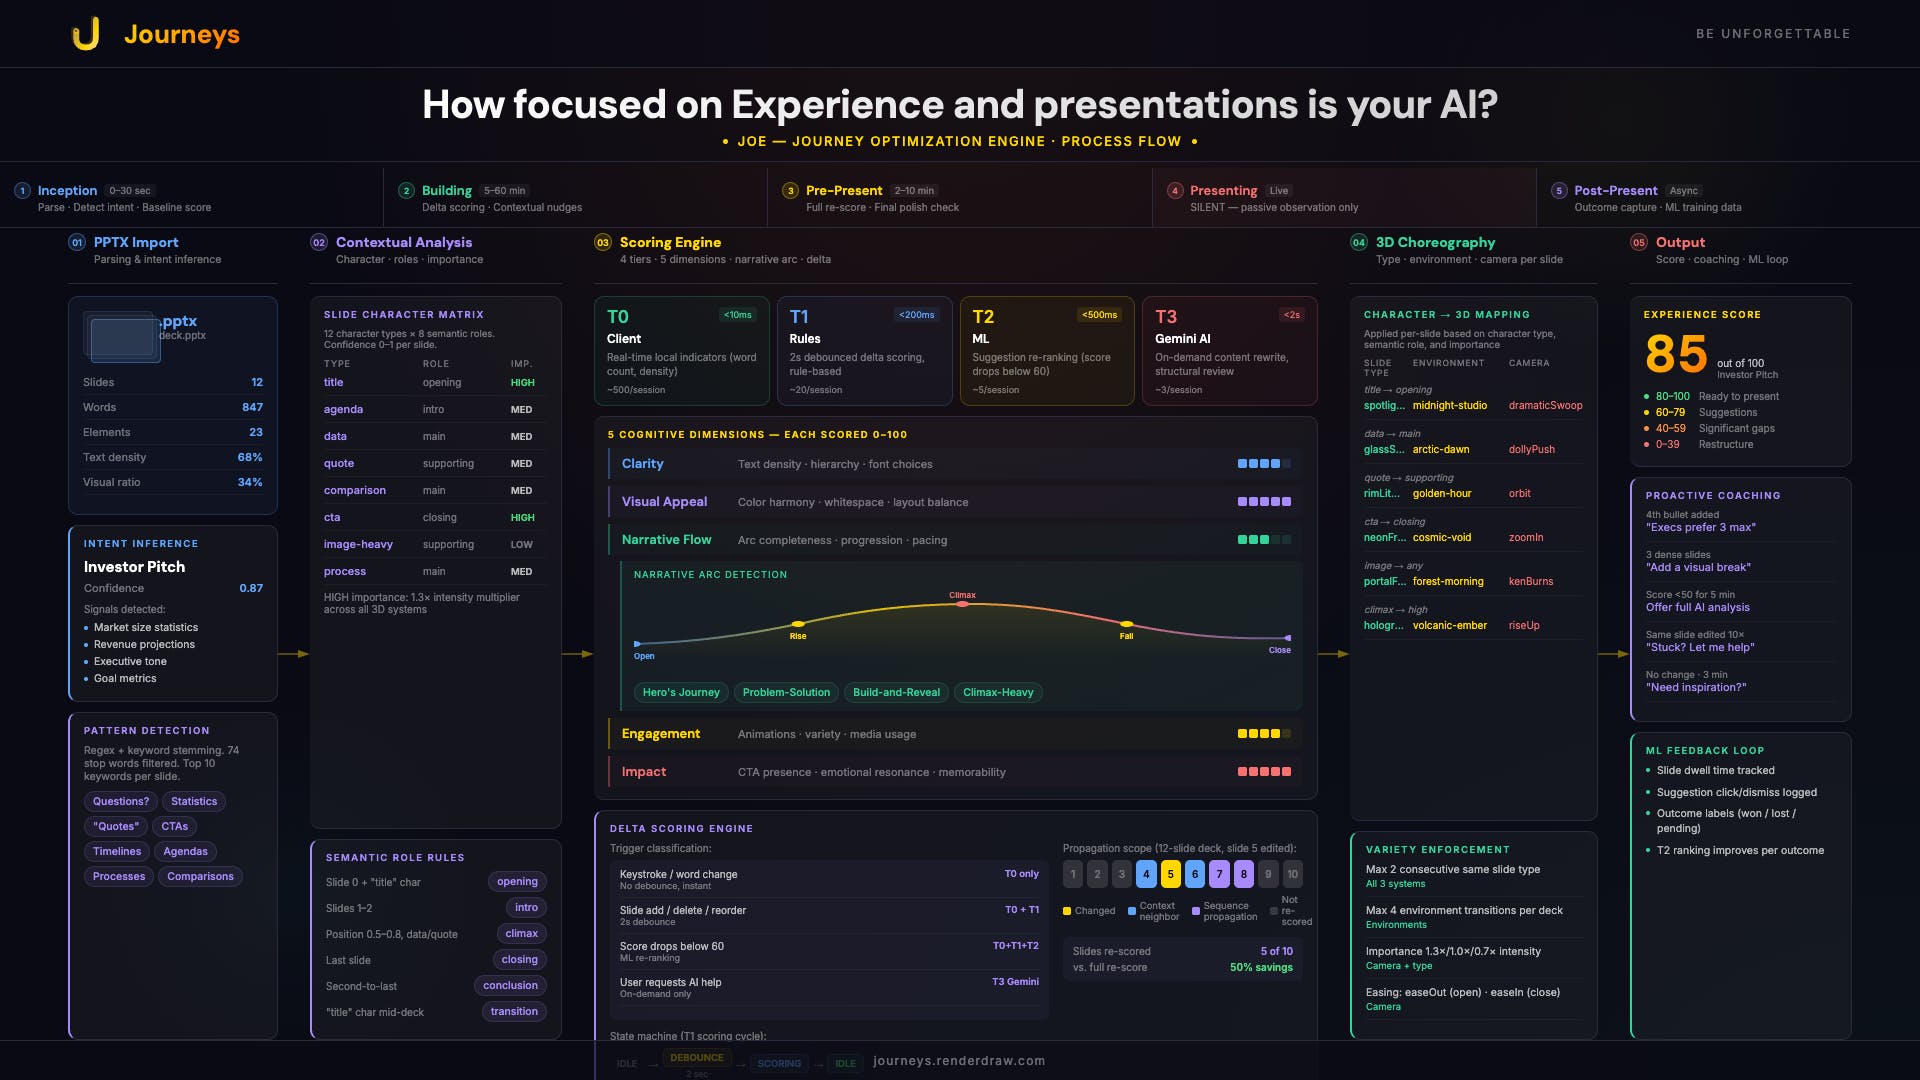The height and width of the screenshot is (1080, 1920).
Task: Open the T2 ML tier card
Action: click(1046, 351)
